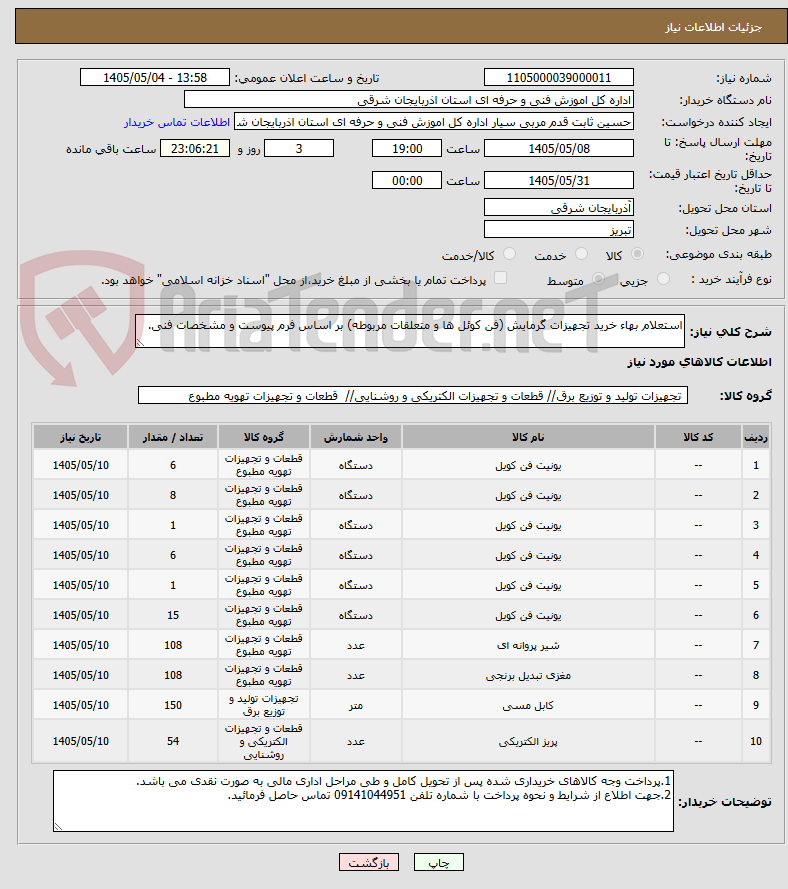The height and width of the screenshot is (889, 788).
Task: Click the validity time field 00:00
Action: [x=406, y=180]
